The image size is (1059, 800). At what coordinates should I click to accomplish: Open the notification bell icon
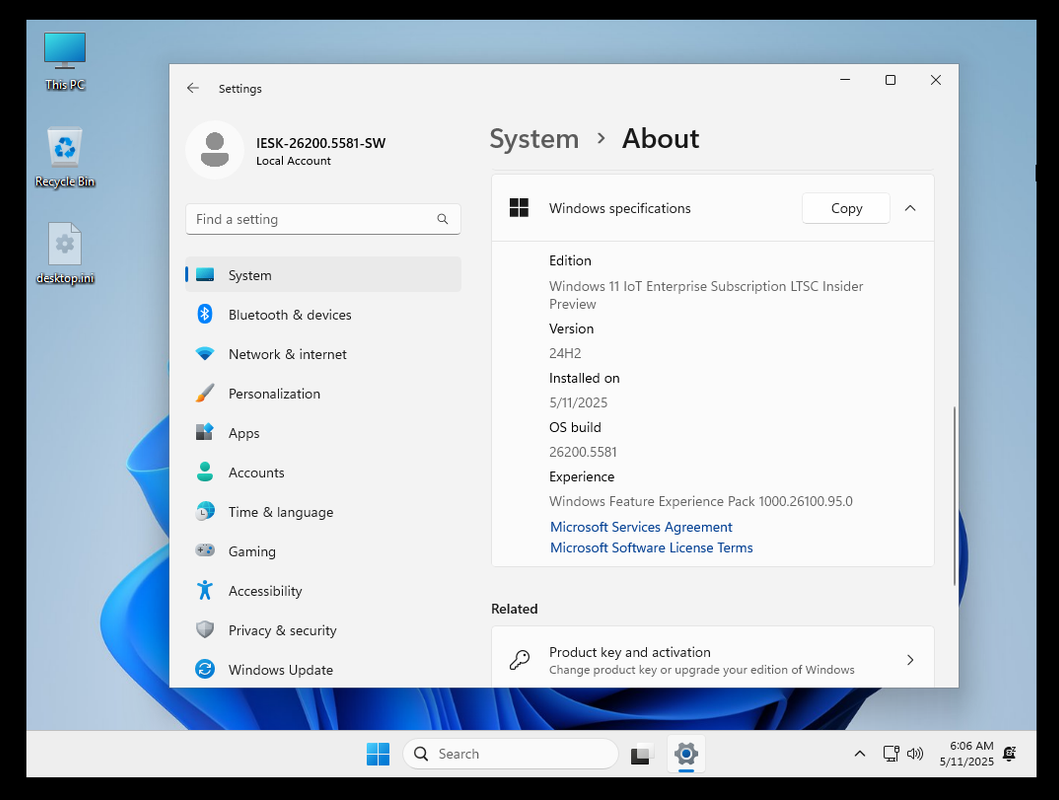tap(1010, 753)
